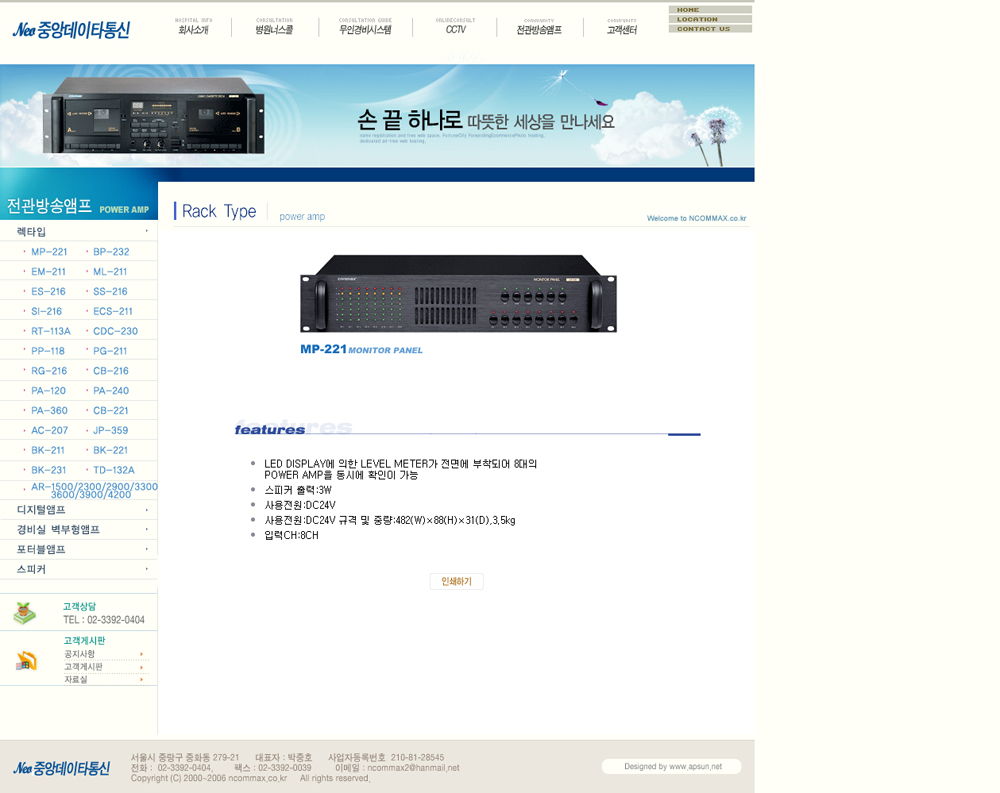Click the arrow icon beside 공지사항
This screenshot has width=1000, height=793.
tap(142, 654)
